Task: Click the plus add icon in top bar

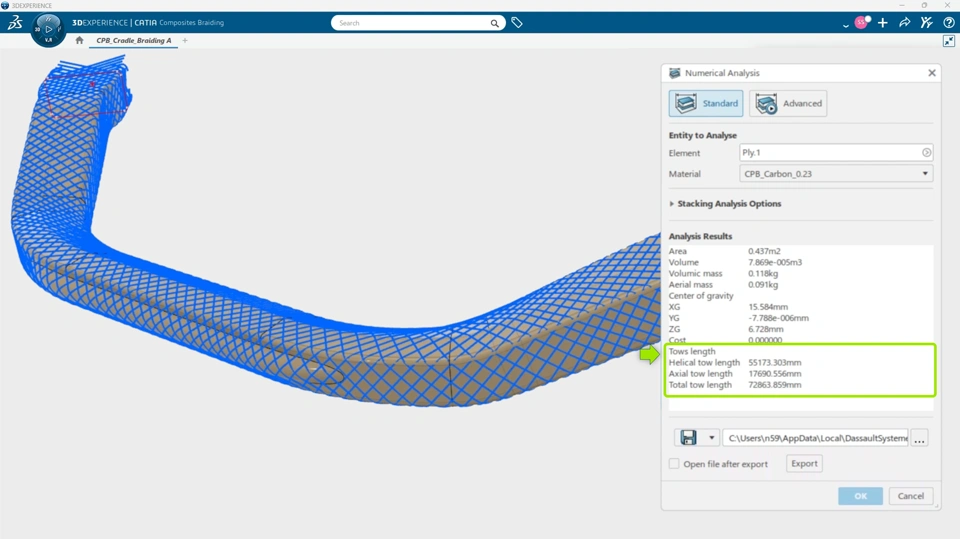Action: [x=882, y=23]
